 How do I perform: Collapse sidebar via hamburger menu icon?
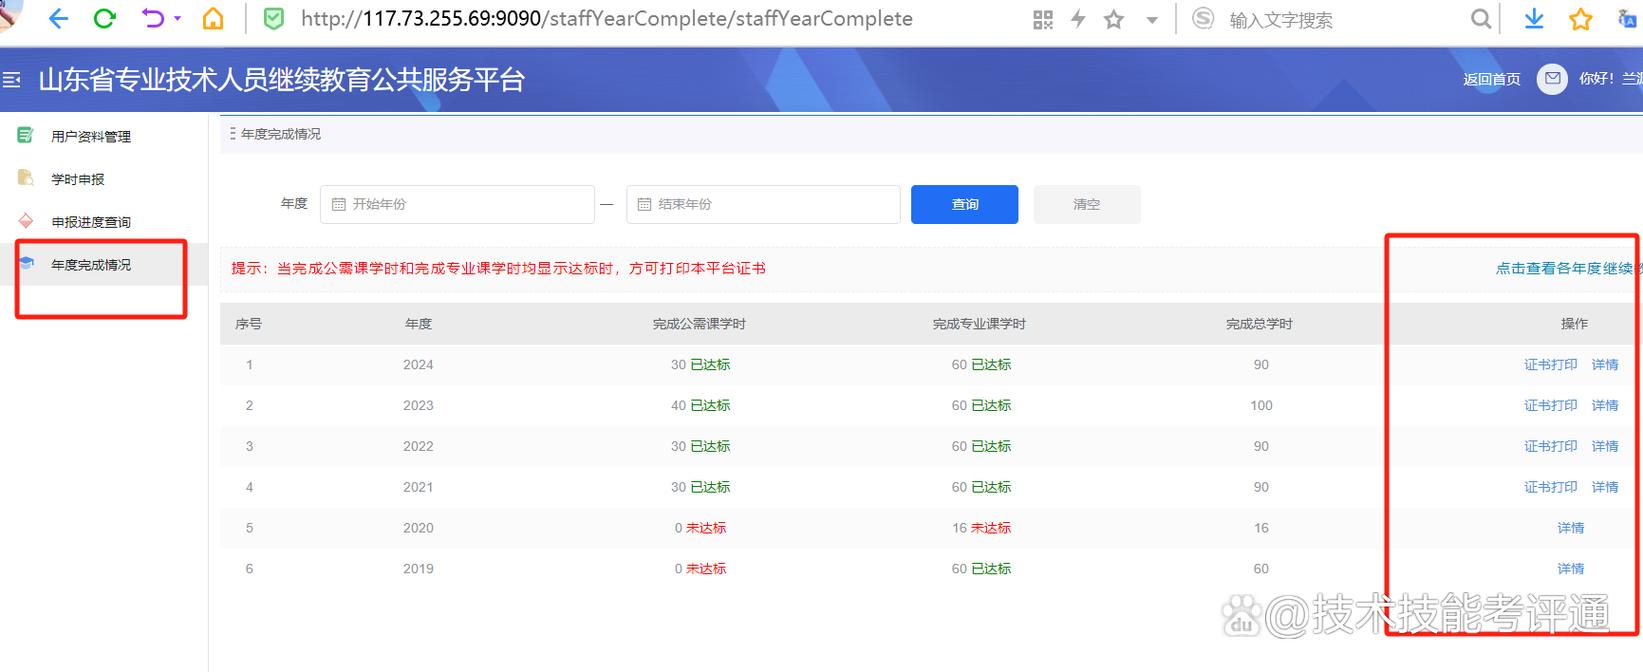point(11,80)
